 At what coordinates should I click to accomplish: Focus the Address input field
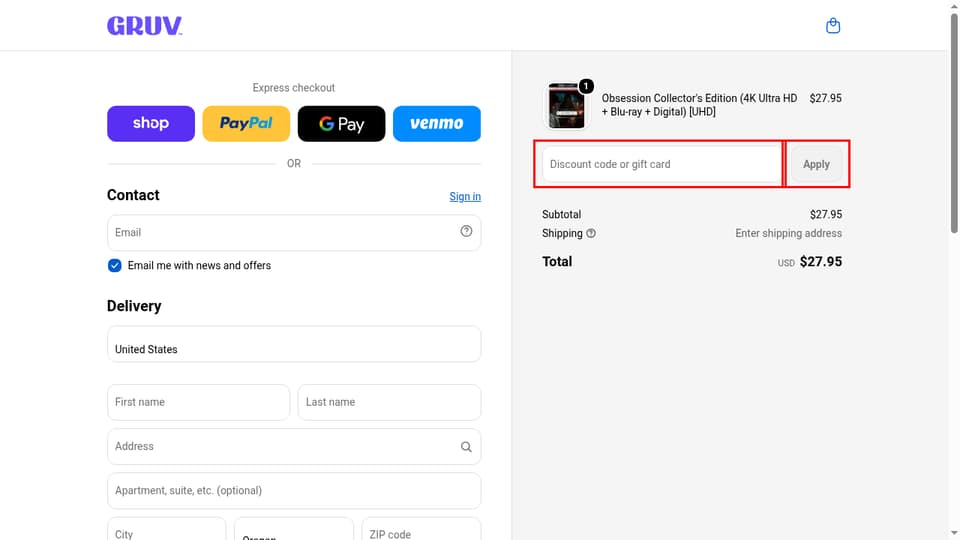294,446
